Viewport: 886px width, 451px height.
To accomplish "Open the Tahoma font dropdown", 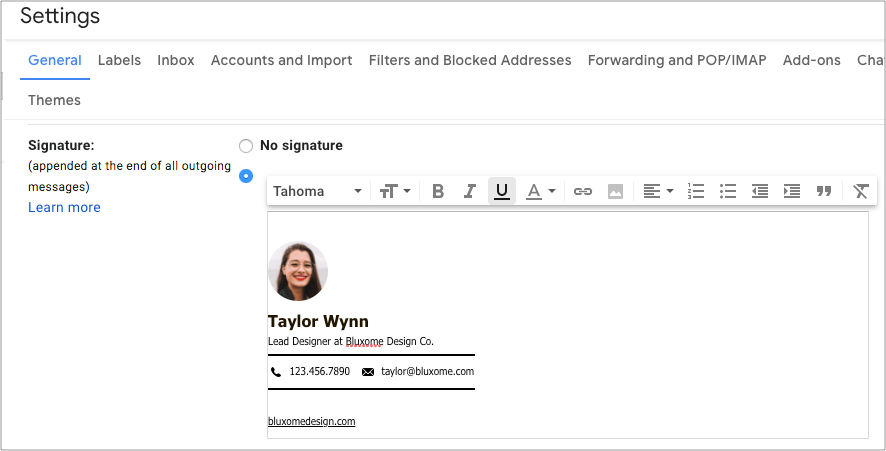I will point(317,192).
